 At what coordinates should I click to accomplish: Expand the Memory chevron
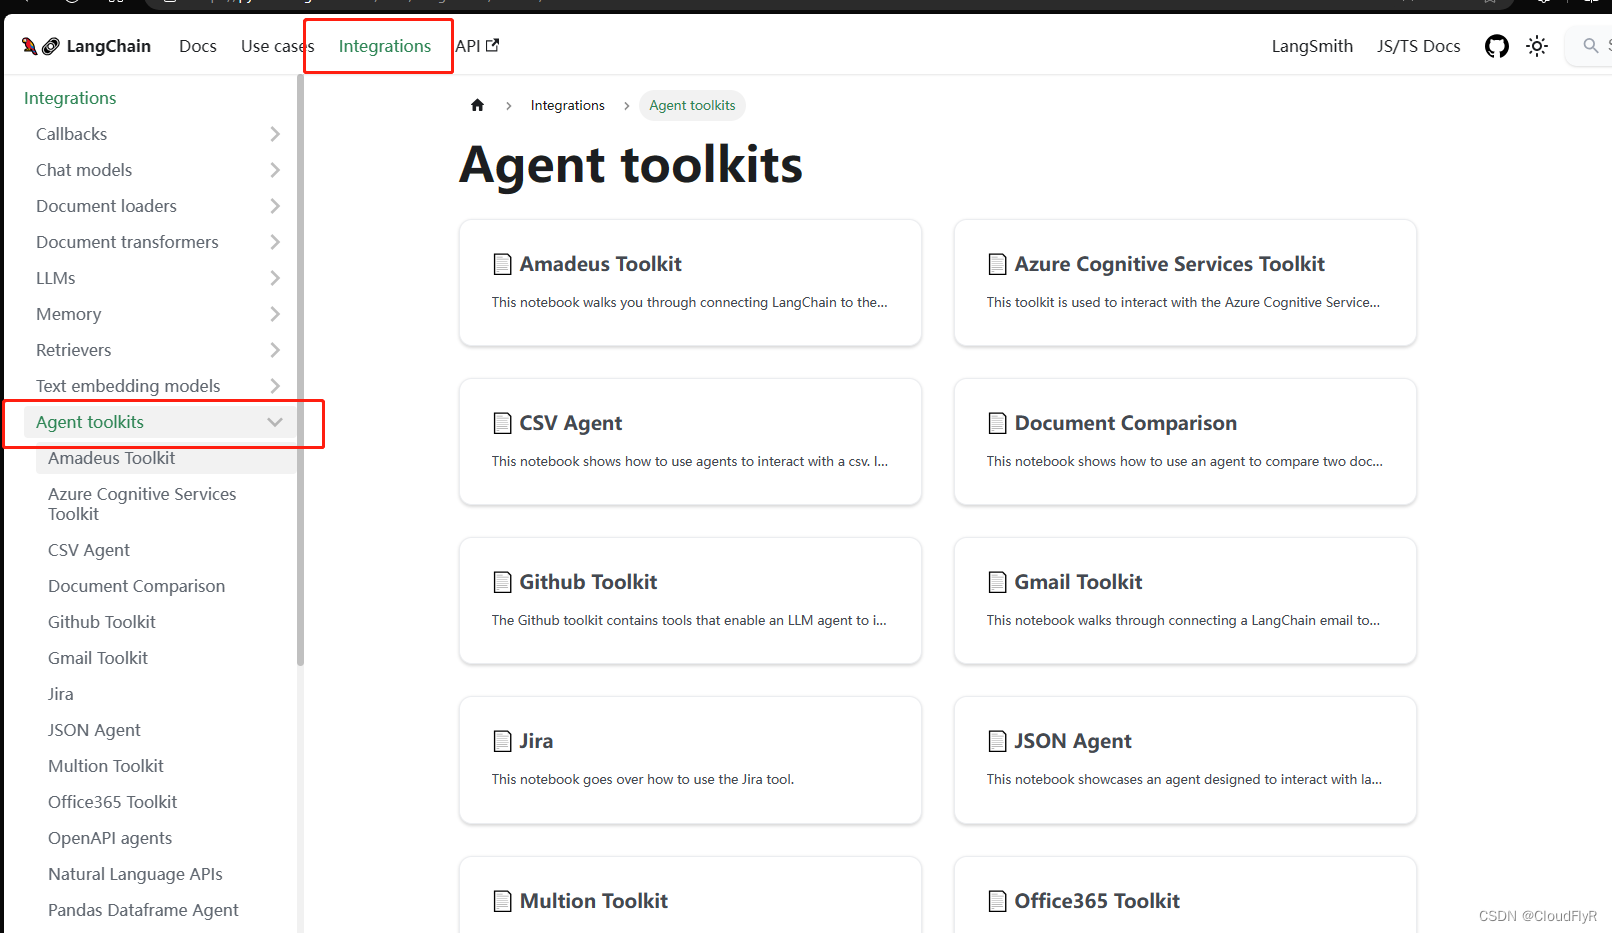click(x=275, y=314)
